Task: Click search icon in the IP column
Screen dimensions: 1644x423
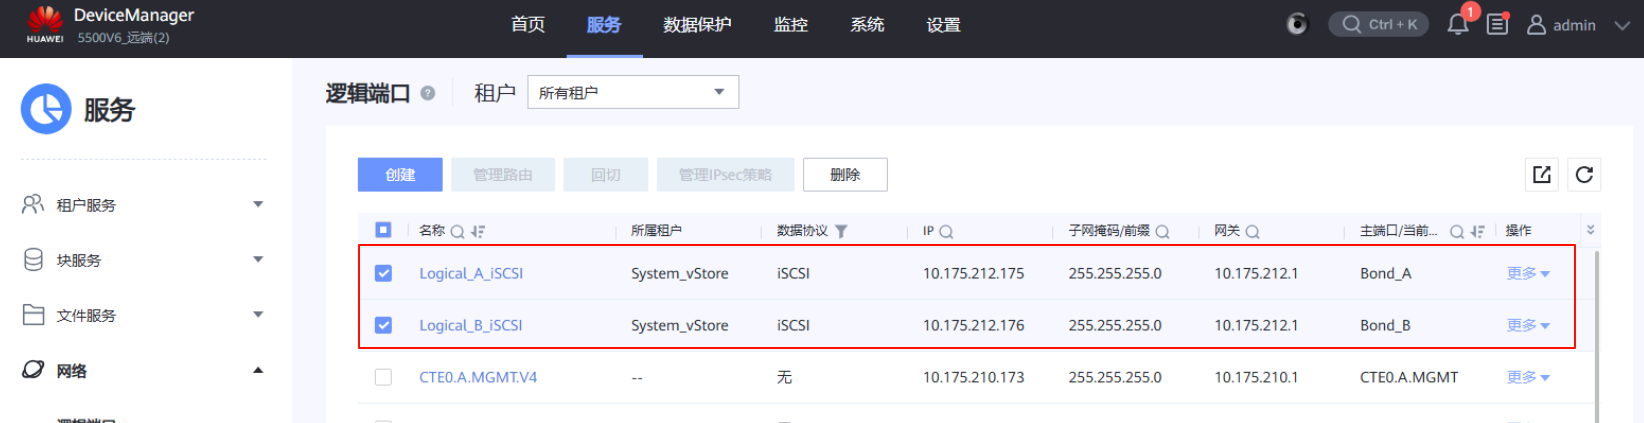Action: click(946, 232)
